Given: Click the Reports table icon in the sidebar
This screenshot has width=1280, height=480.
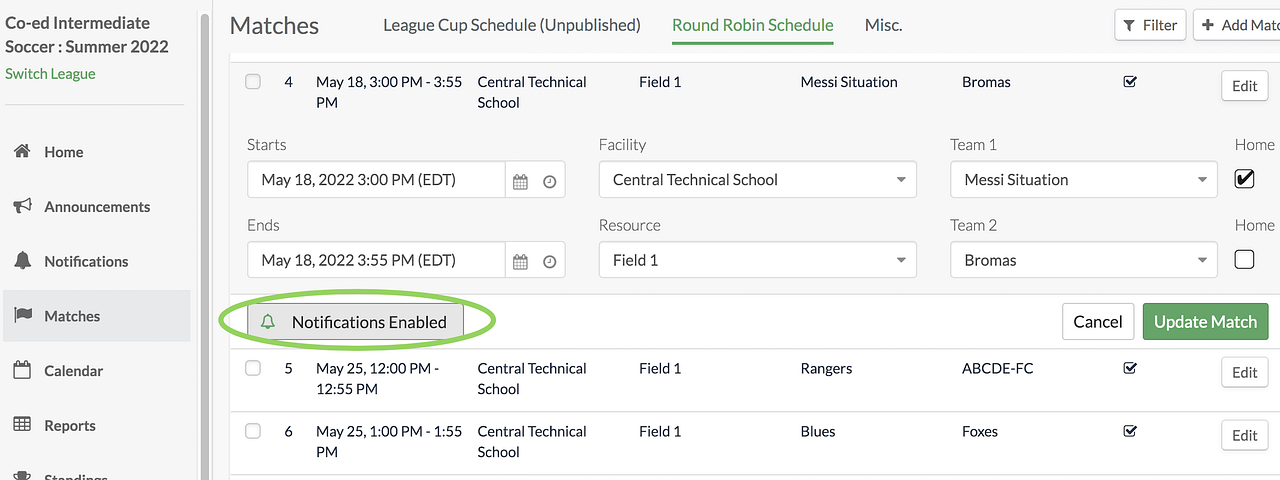Looking at the screenshot, I should 22,425.
